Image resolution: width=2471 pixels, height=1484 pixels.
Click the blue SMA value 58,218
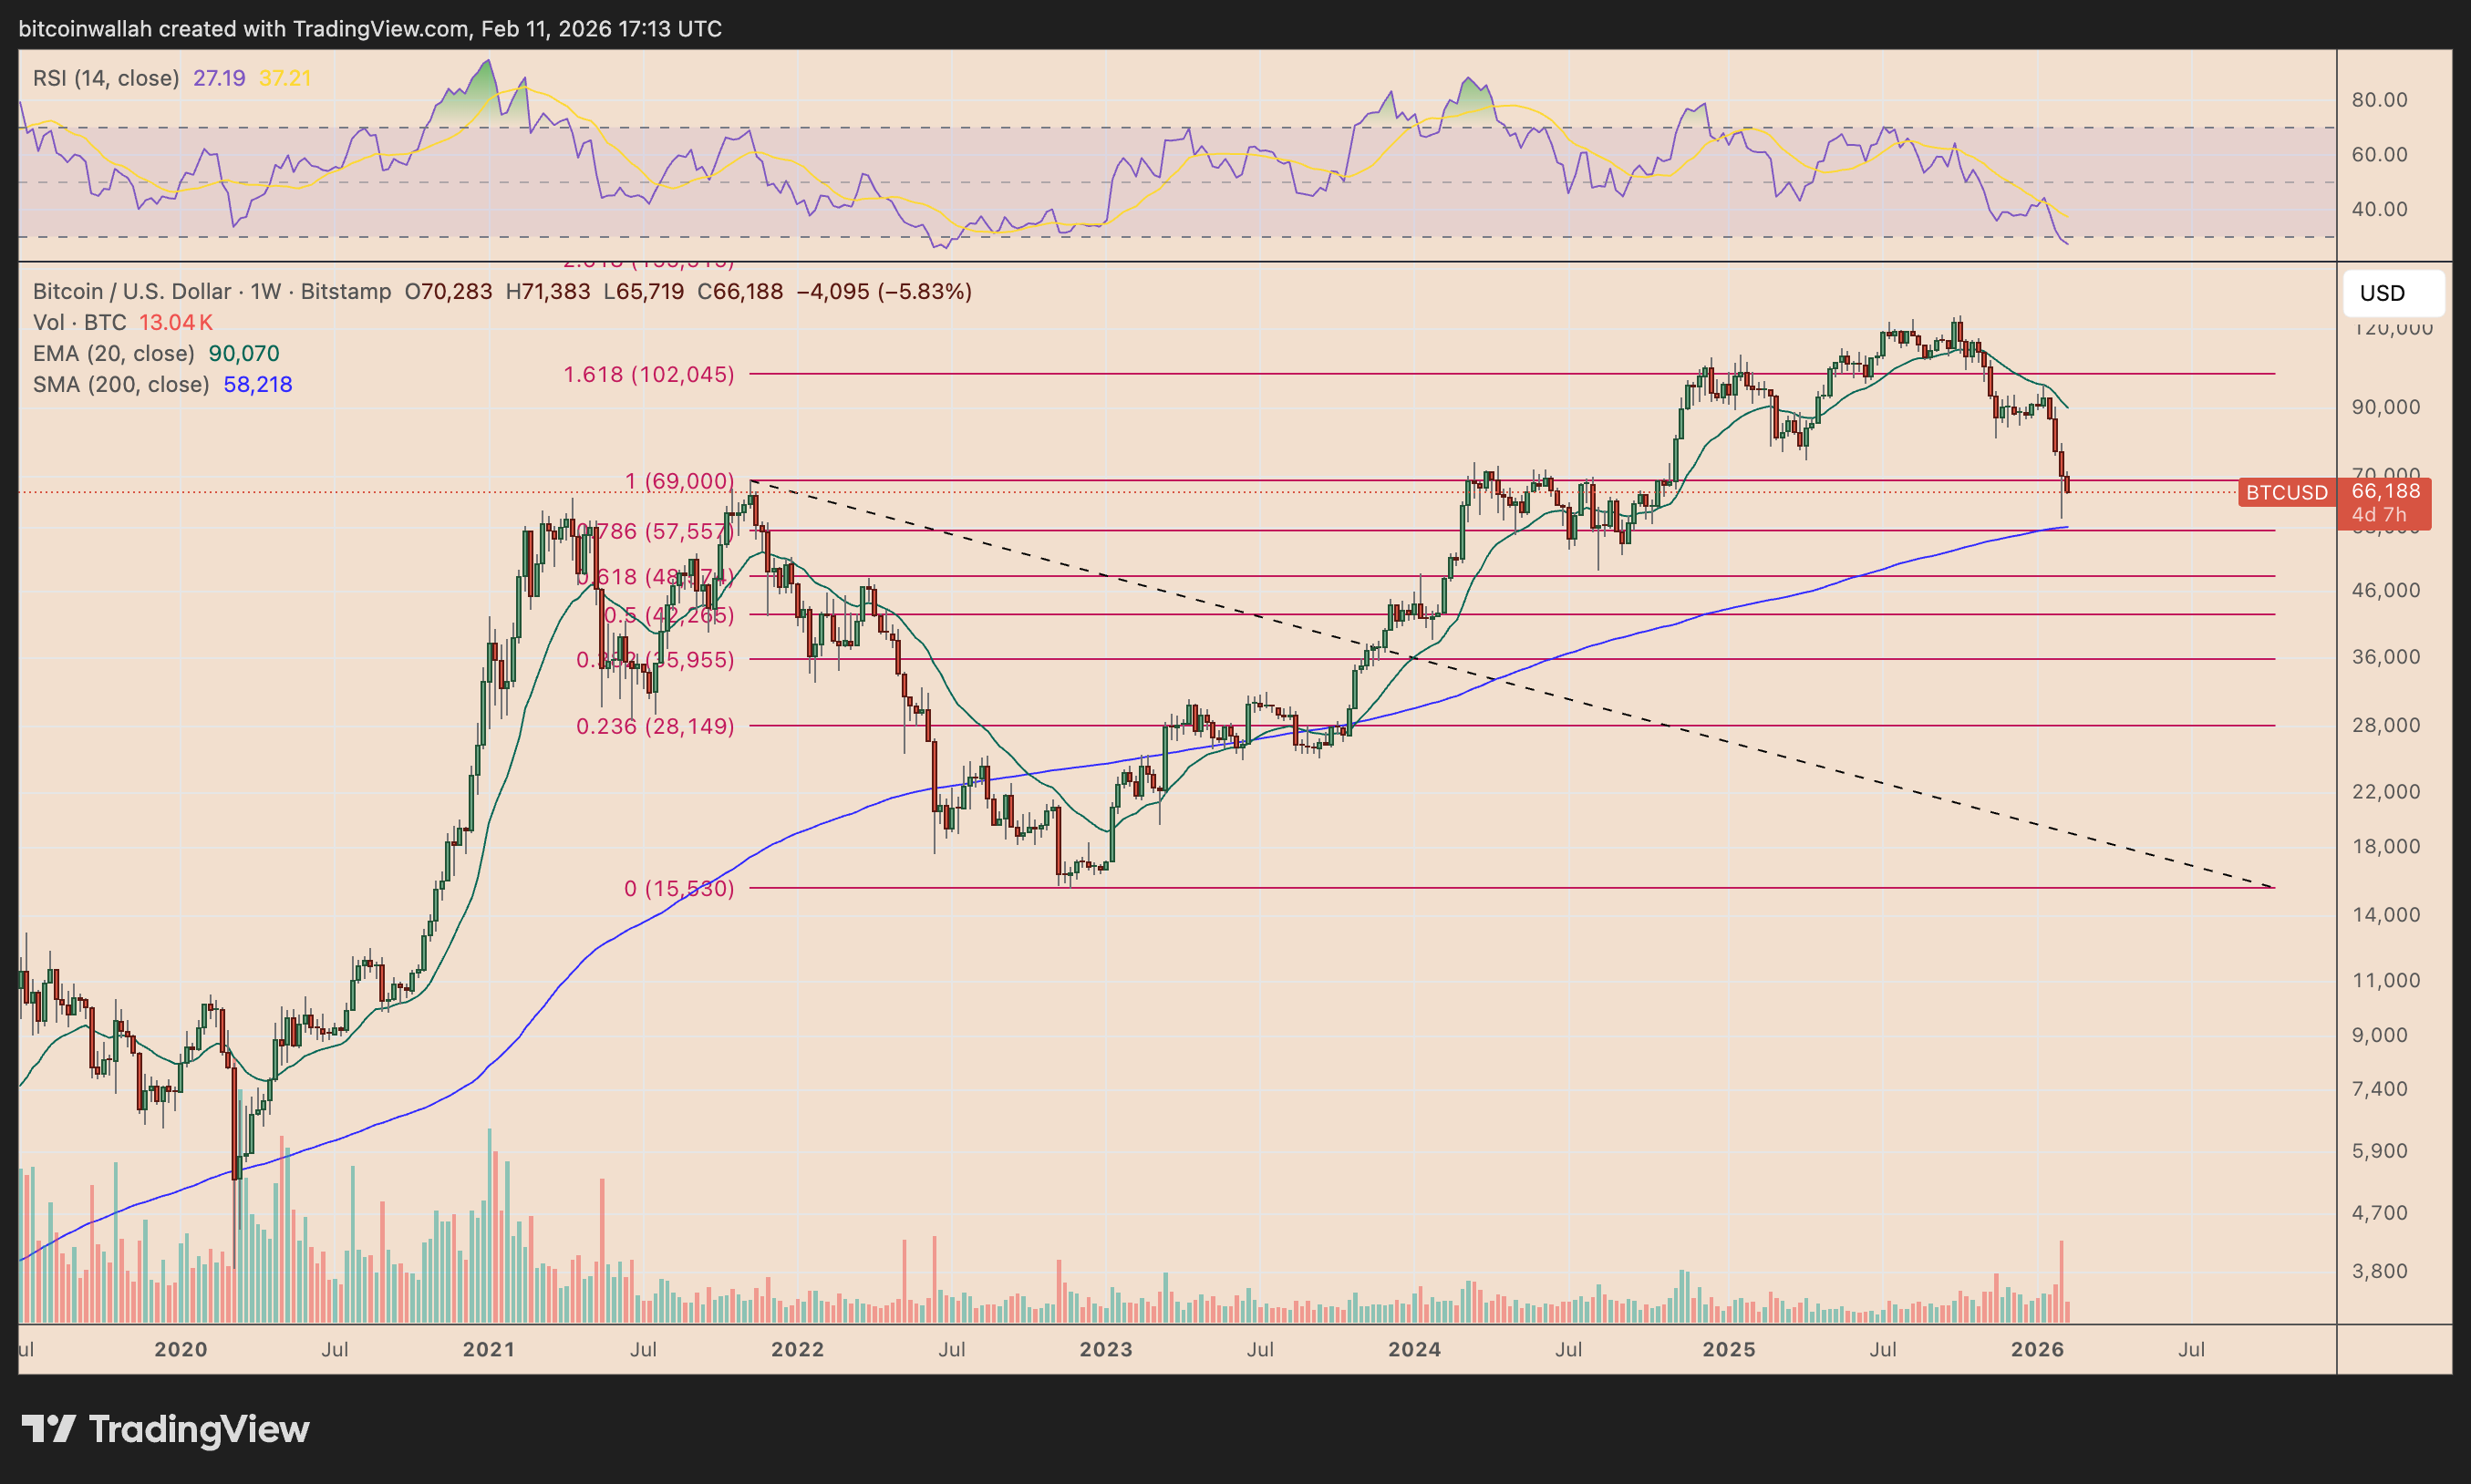coord(257,384)
